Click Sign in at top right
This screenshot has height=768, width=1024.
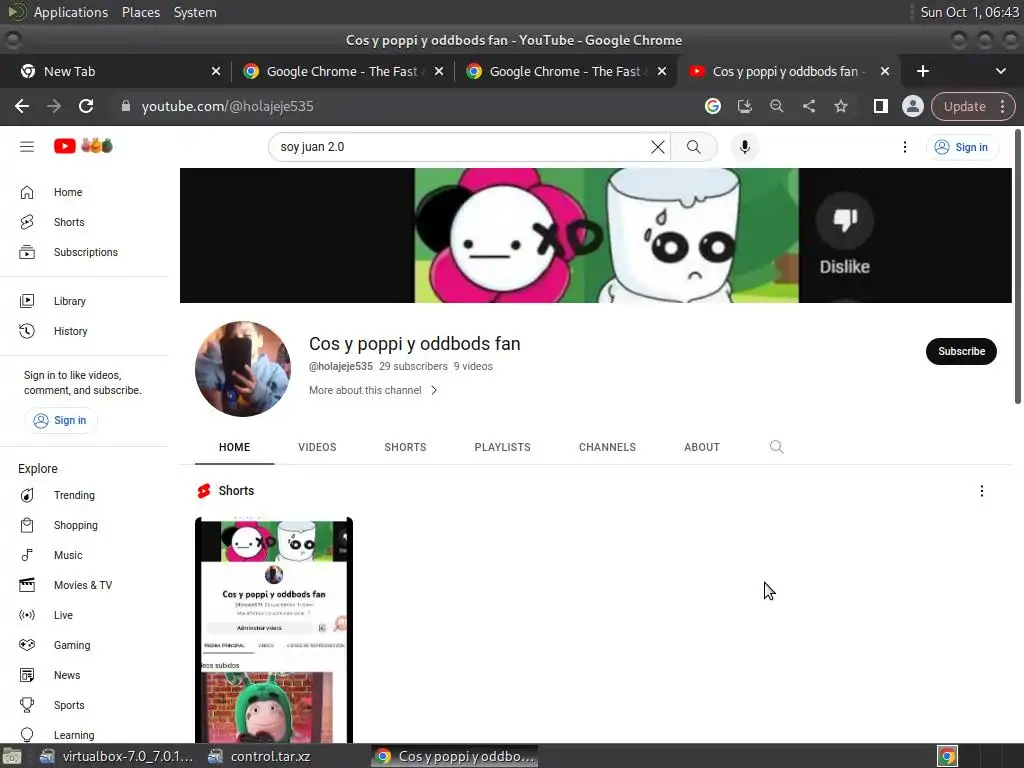coord(961,147)
